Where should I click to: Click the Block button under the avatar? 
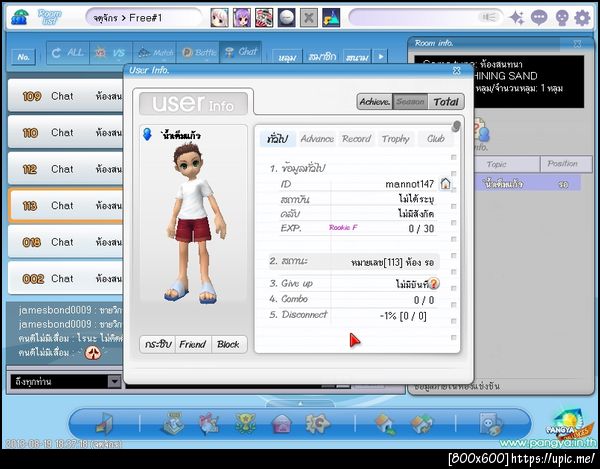tap(228, 344)
